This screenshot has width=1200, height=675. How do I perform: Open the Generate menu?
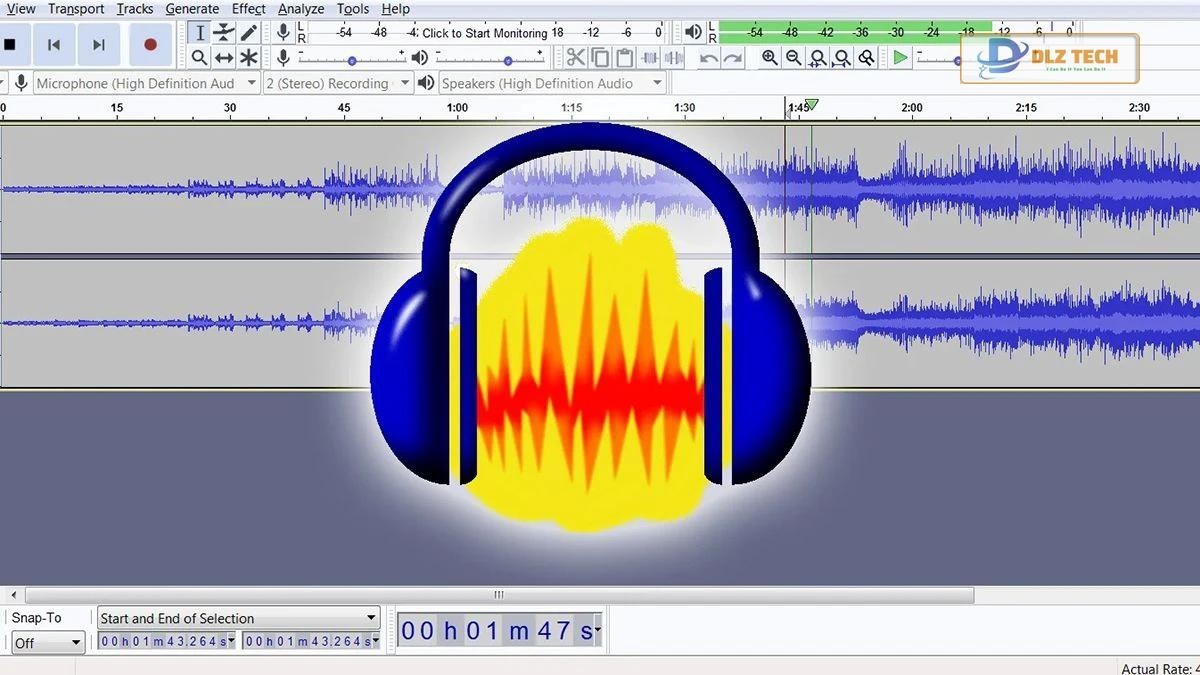click(x=192, y=9)
